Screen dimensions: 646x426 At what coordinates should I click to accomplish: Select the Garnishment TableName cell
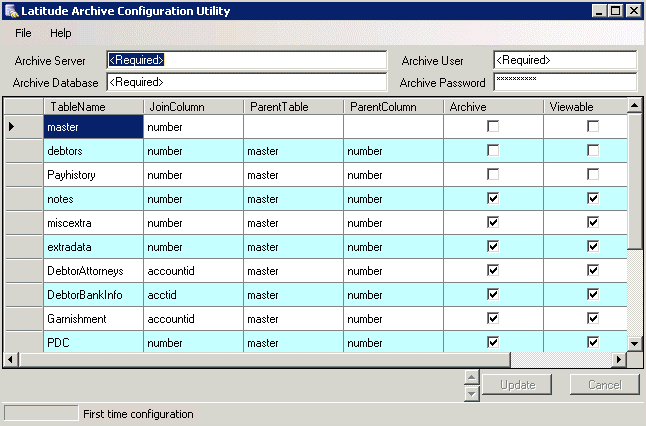(x=94, y=318)
